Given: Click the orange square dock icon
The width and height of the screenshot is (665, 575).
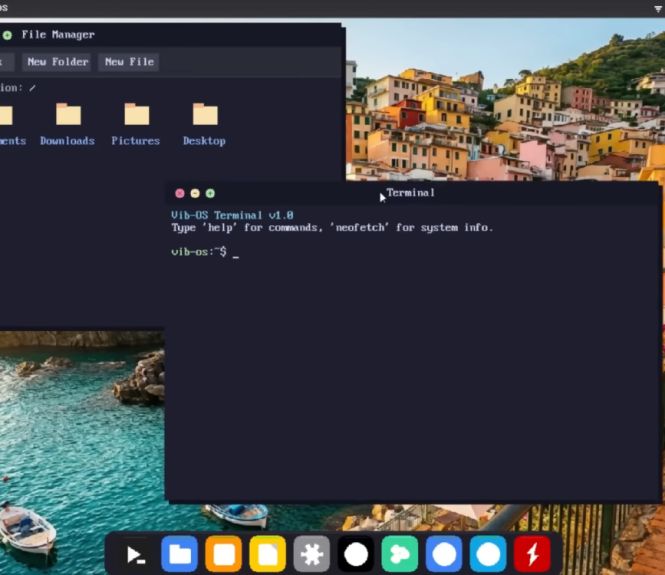Looking at the screenshot, I should click(x=224, y=553).
